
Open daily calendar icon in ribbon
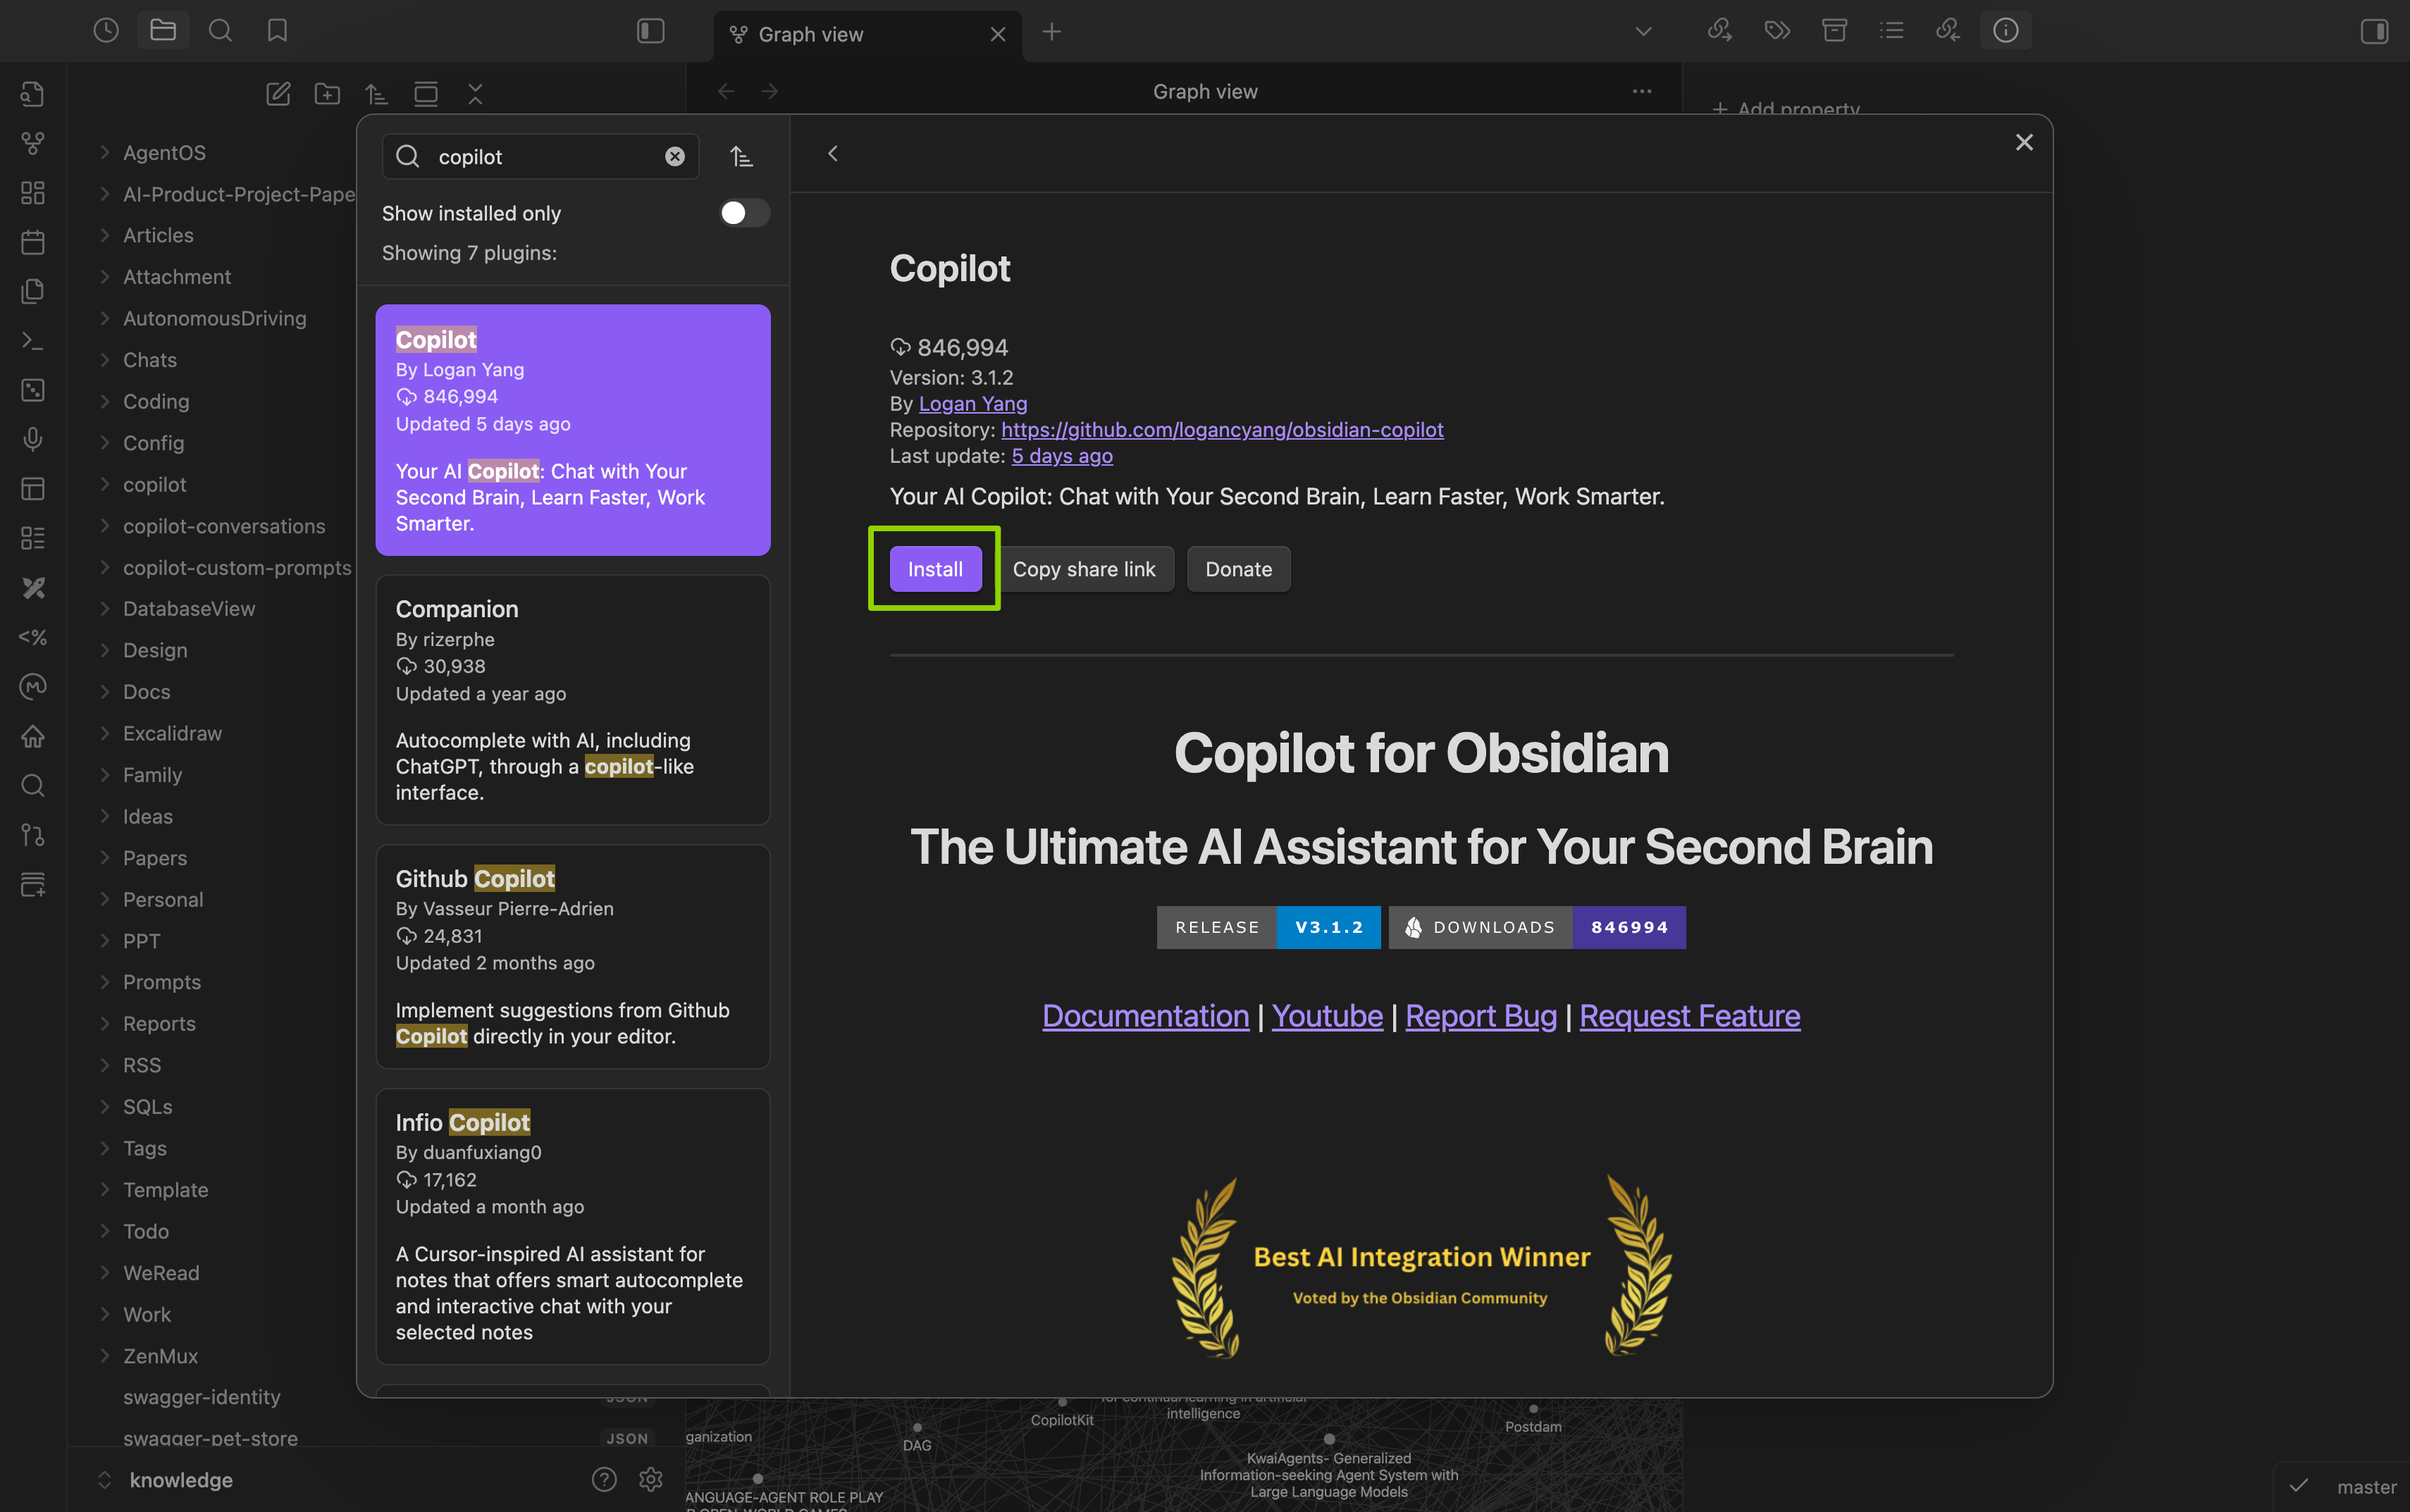tap(33, 242)
